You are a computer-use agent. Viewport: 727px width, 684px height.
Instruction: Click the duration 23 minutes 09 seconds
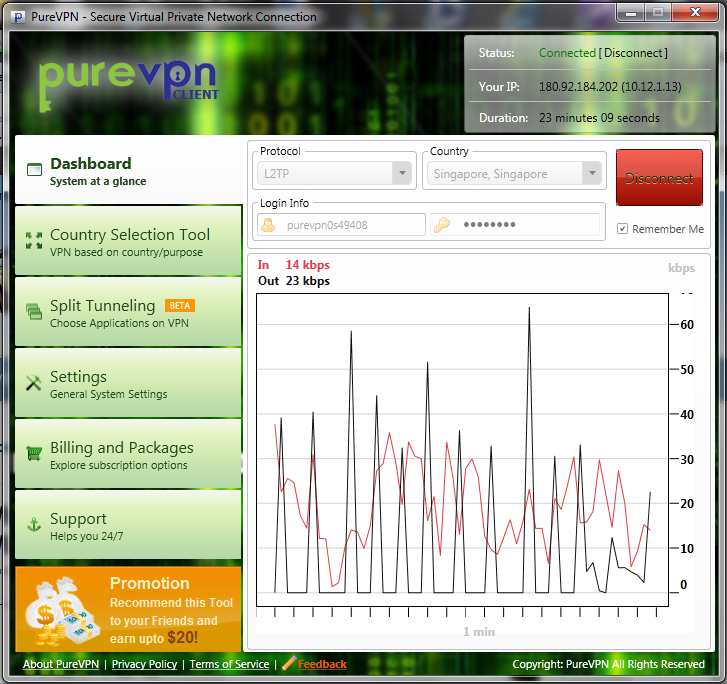coord(599,118)
